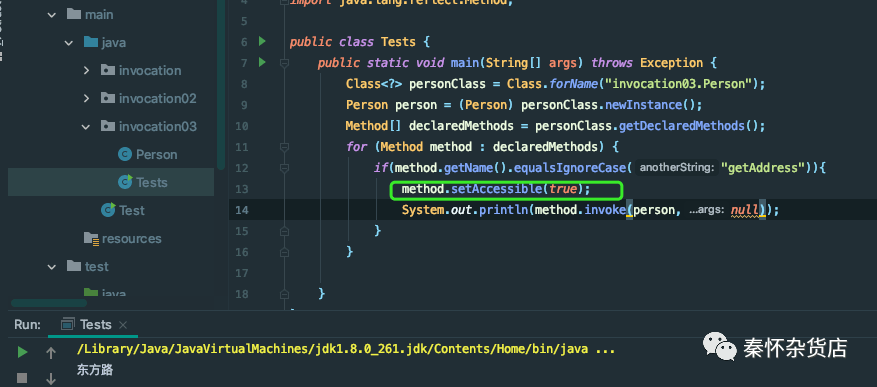Click "getAddress" string literal
Viewport: 877px width, 387px height.
(x=763, y=168)
